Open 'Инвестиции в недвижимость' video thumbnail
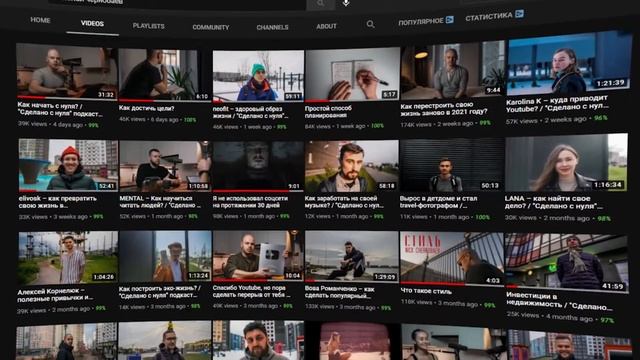This screenshot has height=360, width=640. [567, 263]
